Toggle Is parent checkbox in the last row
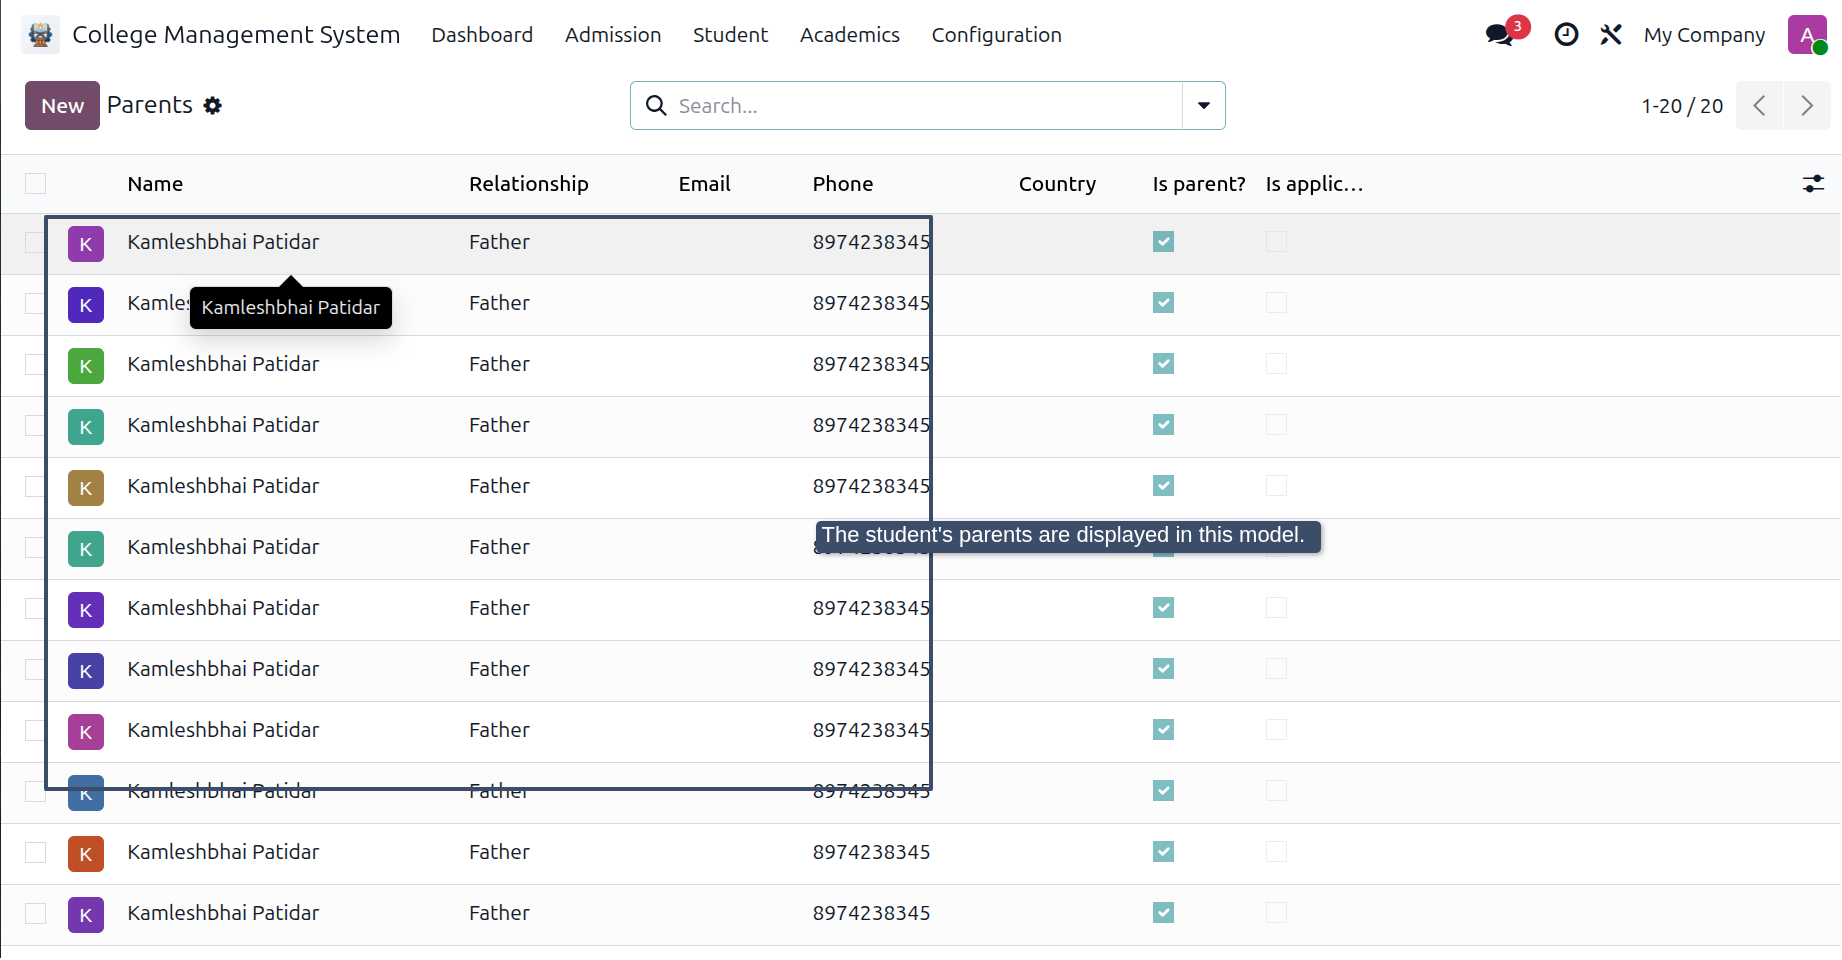This screenshot has width=1842, height=960. pyautogui.click(x=1163, y=913)
